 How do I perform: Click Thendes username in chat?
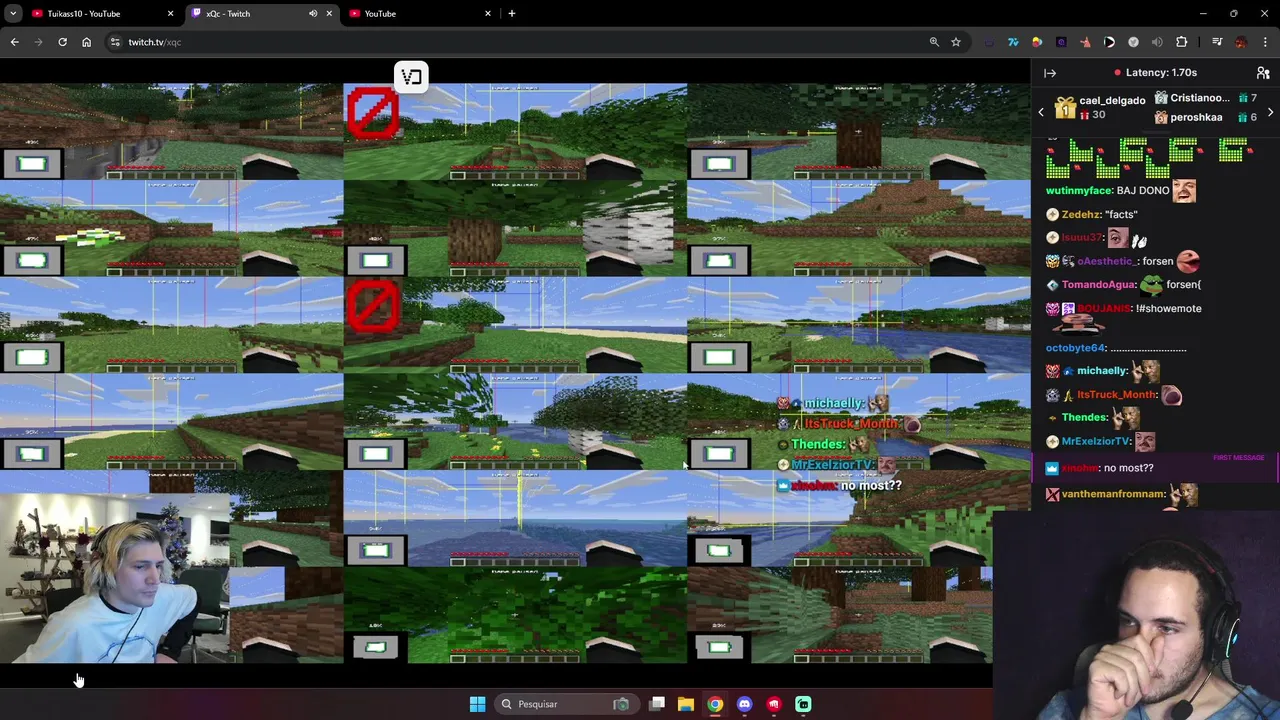(1084, 418)
